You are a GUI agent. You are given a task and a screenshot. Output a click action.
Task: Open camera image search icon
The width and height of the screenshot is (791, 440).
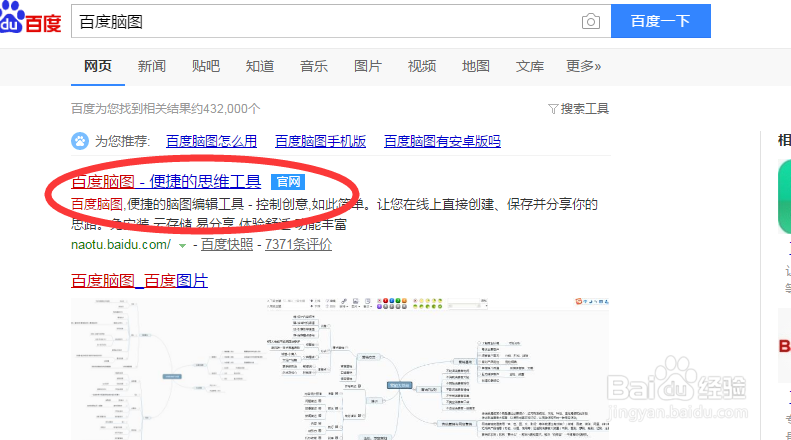(x=591, y=21)
